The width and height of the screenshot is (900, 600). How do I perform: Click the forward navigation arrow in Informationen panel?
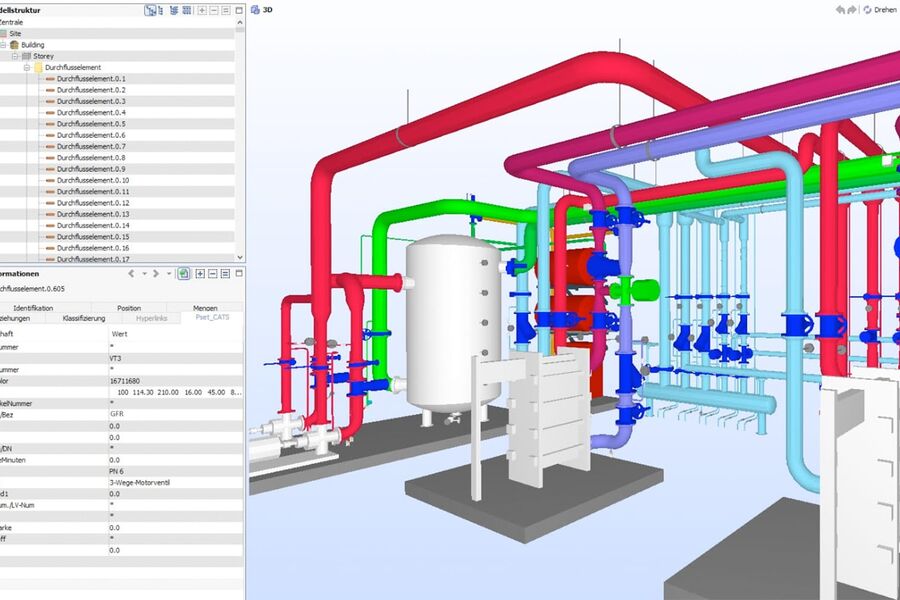(x=156, y=273)
